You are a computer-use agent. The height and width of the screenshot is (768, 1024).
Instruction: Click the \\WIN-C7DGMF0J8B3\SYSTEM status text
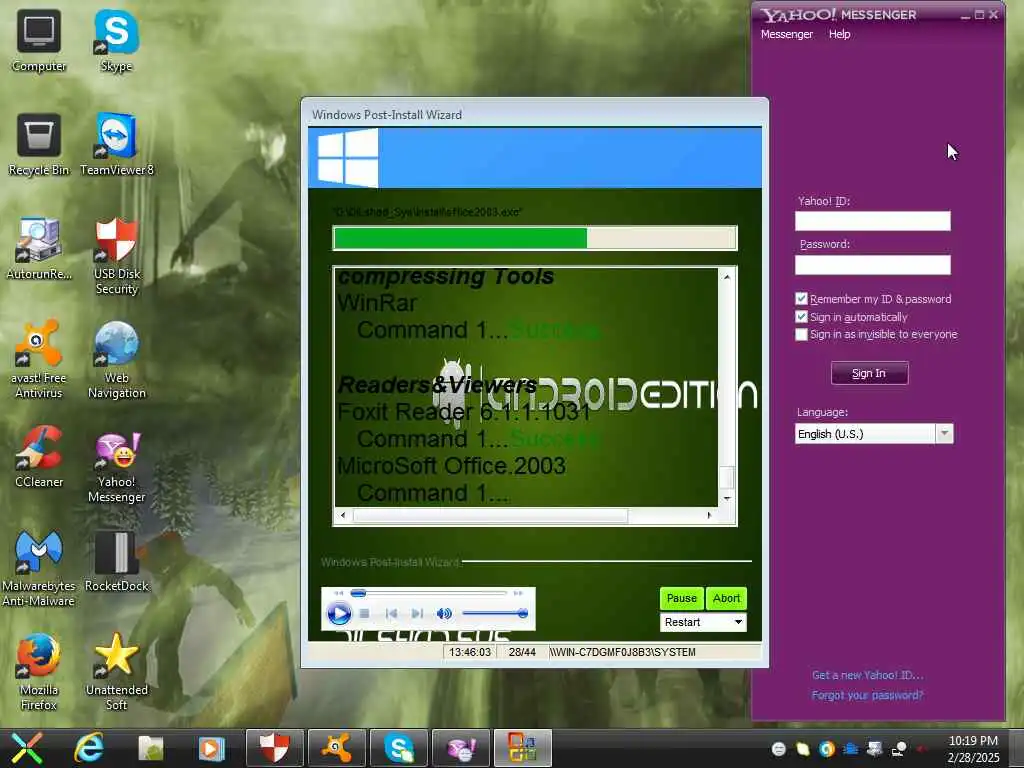coord(622,652)
